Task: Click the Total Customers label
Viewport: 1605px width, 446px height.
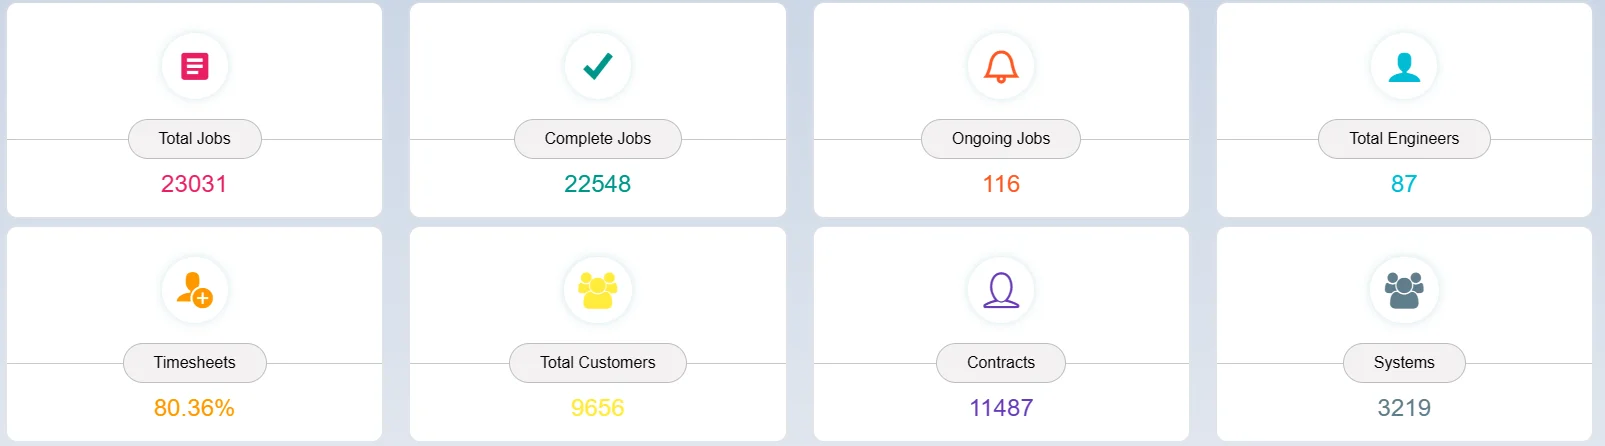Action: coord(598,363)
